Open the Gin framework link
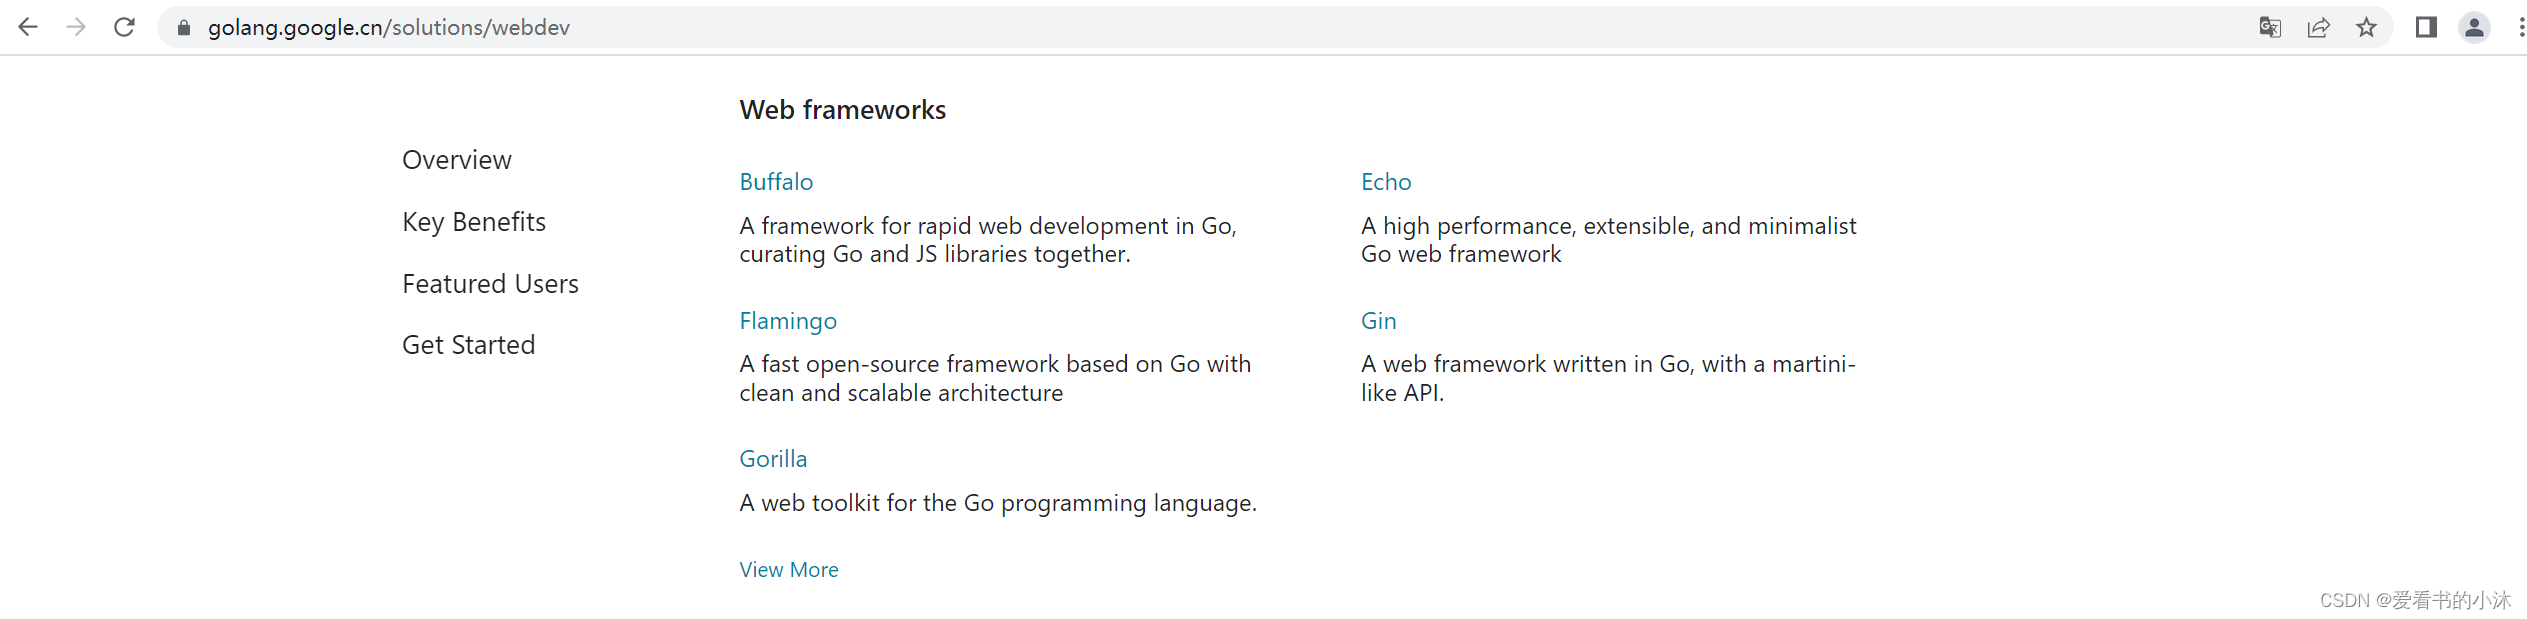Viewport: 2527px width, 619px height. [1378, 321]
